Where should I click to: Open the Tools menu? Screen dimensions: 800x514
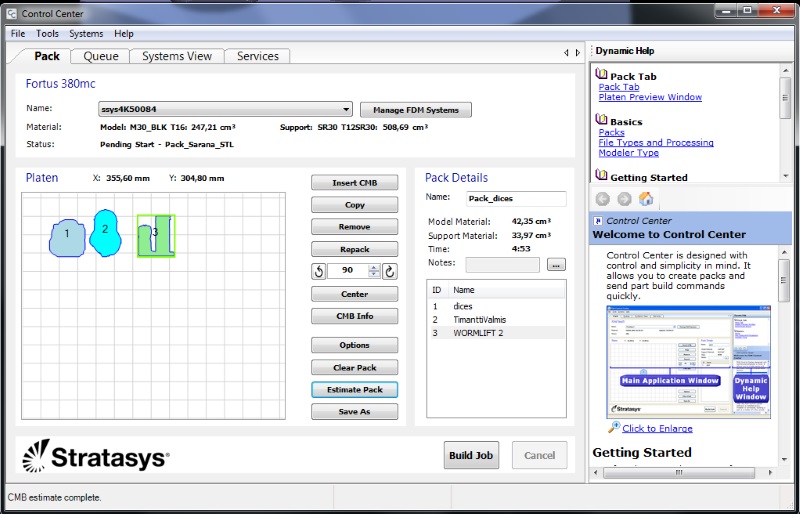[x=47, y=34]
